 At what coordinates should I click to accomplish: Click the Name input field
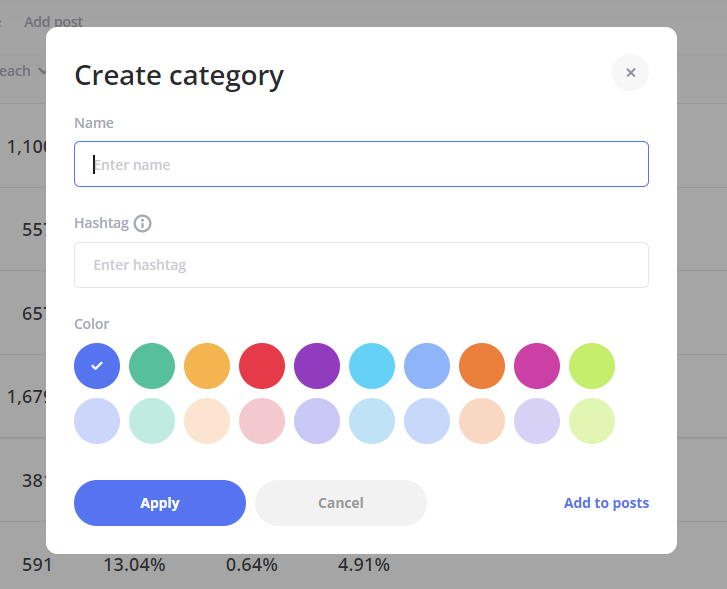click(x=361, y=164)
